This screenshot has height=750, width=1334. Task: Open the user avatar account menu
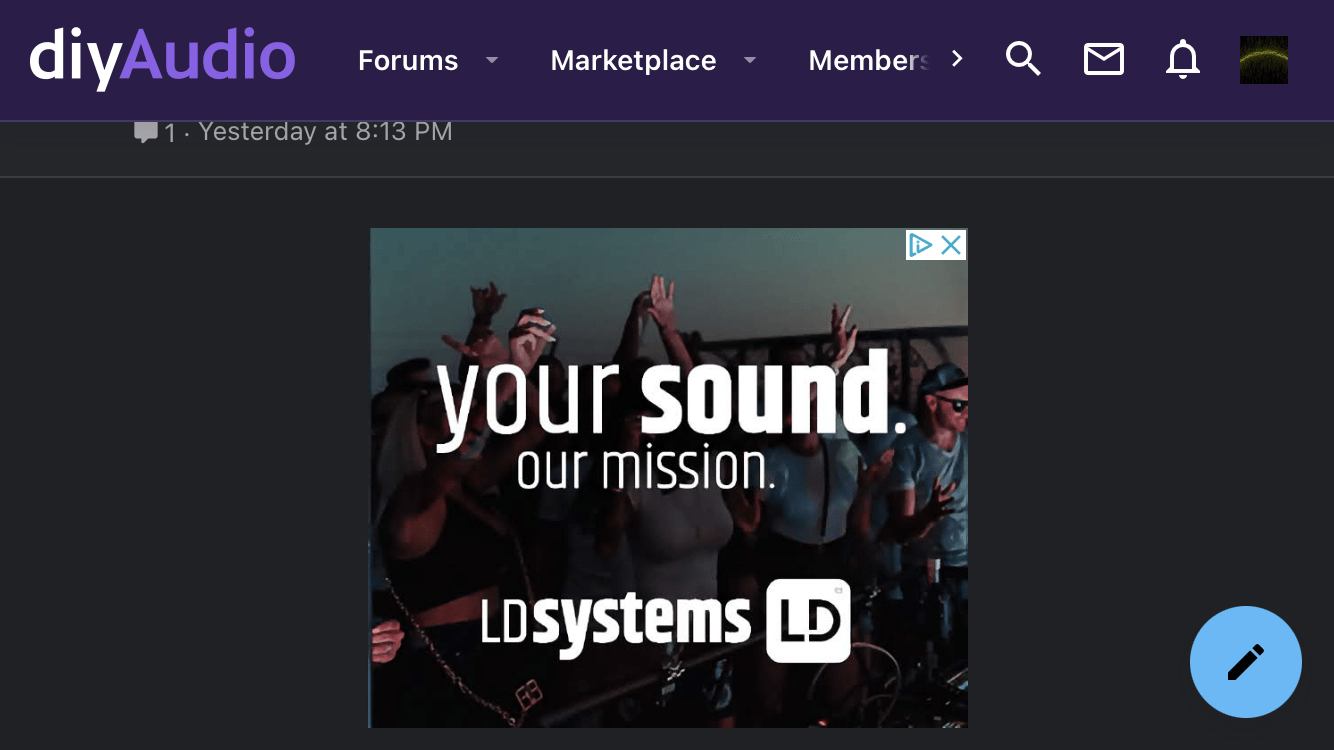(1263, 60)
